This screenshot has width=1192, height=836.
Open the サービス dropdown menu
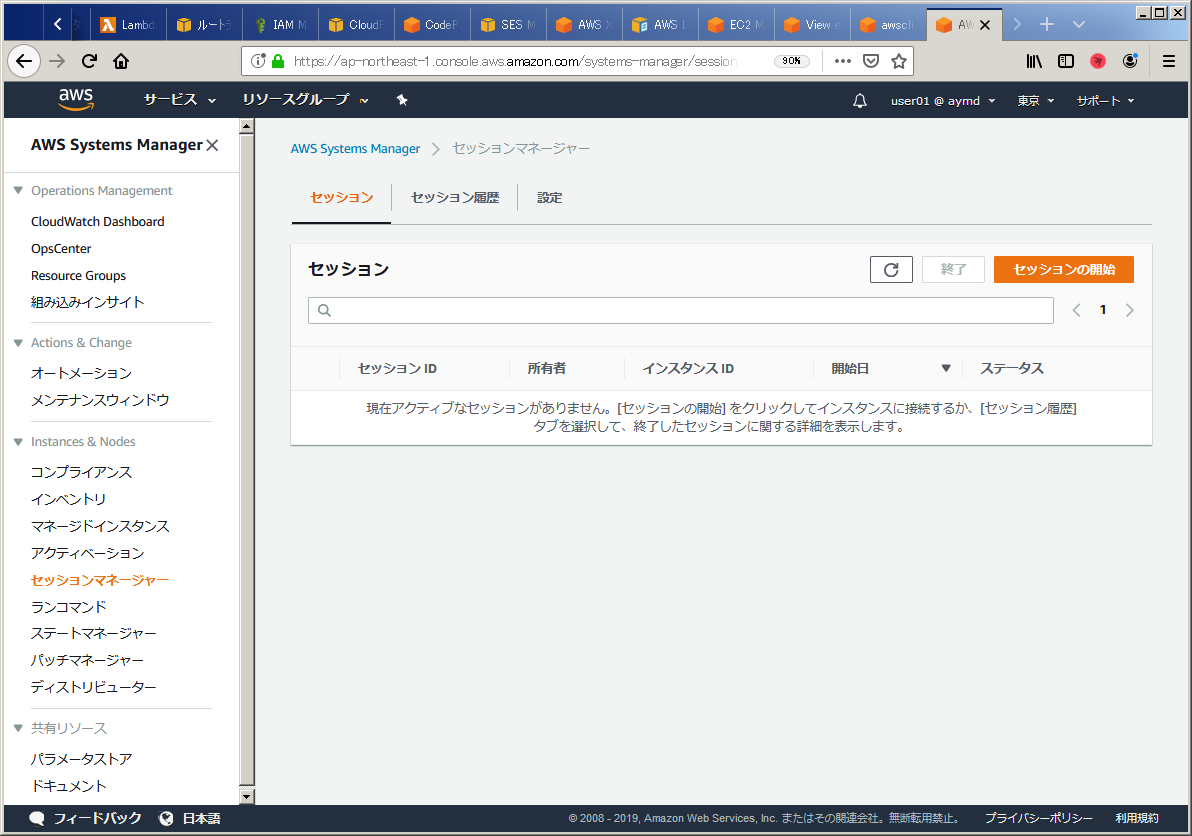point(179,100)
